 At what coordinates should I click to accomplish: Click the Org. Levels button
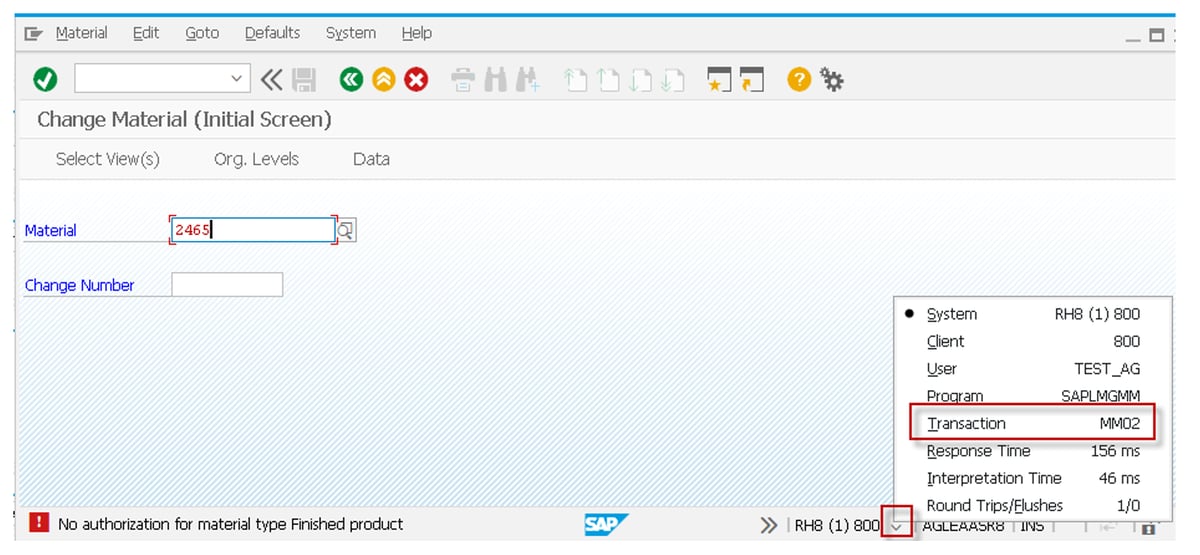tap(256, 159)
